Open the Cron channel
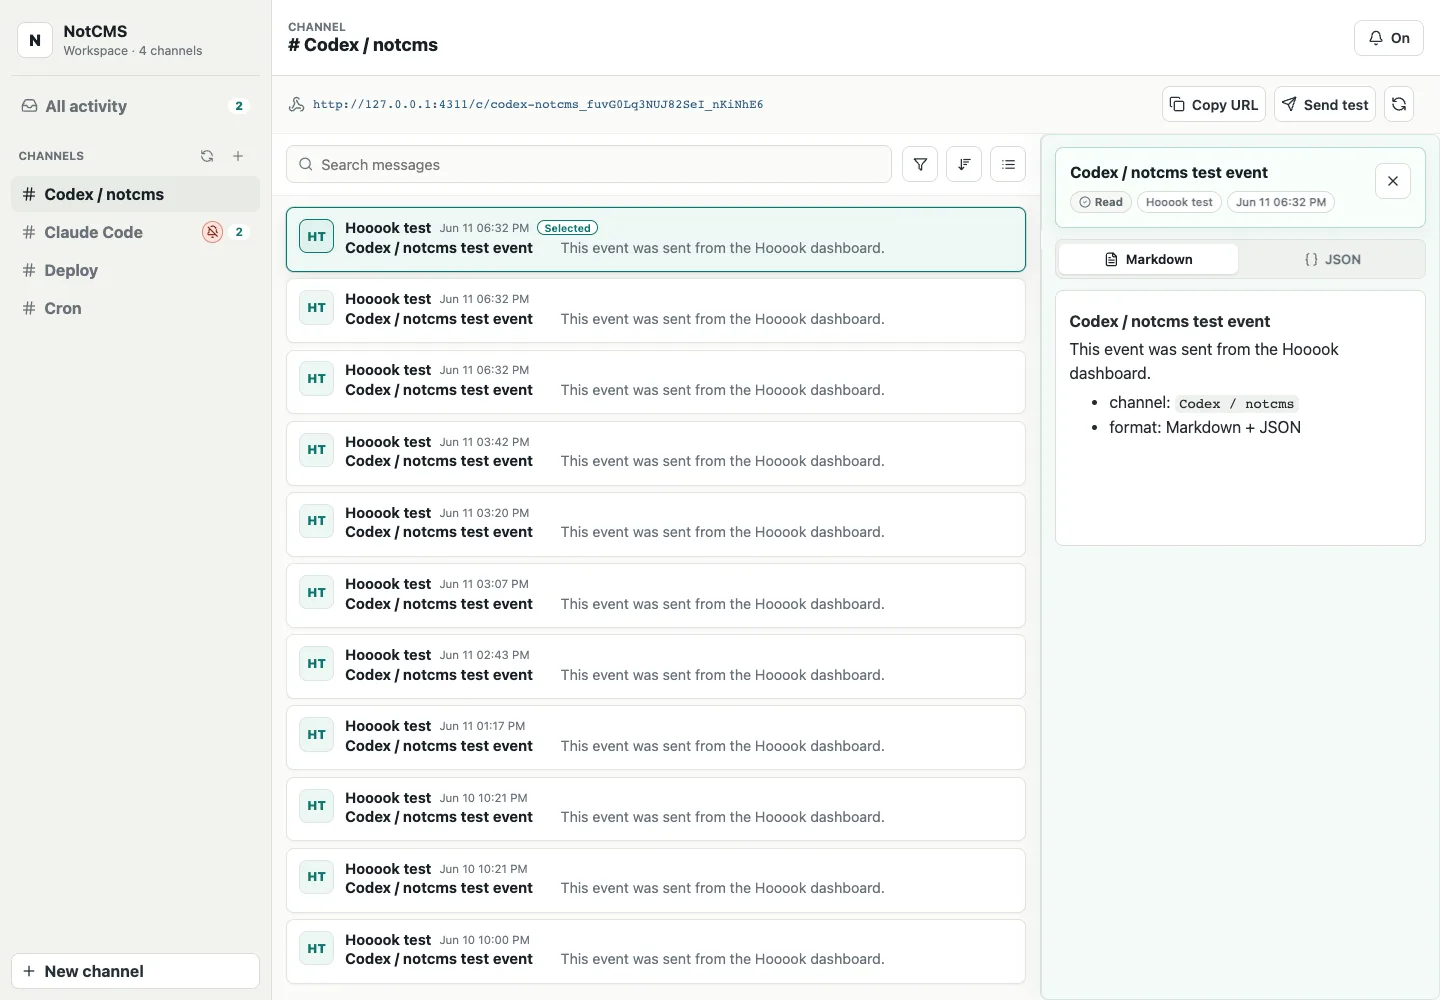Screen dimensions: 1440x1000 [x=135, y=308]
